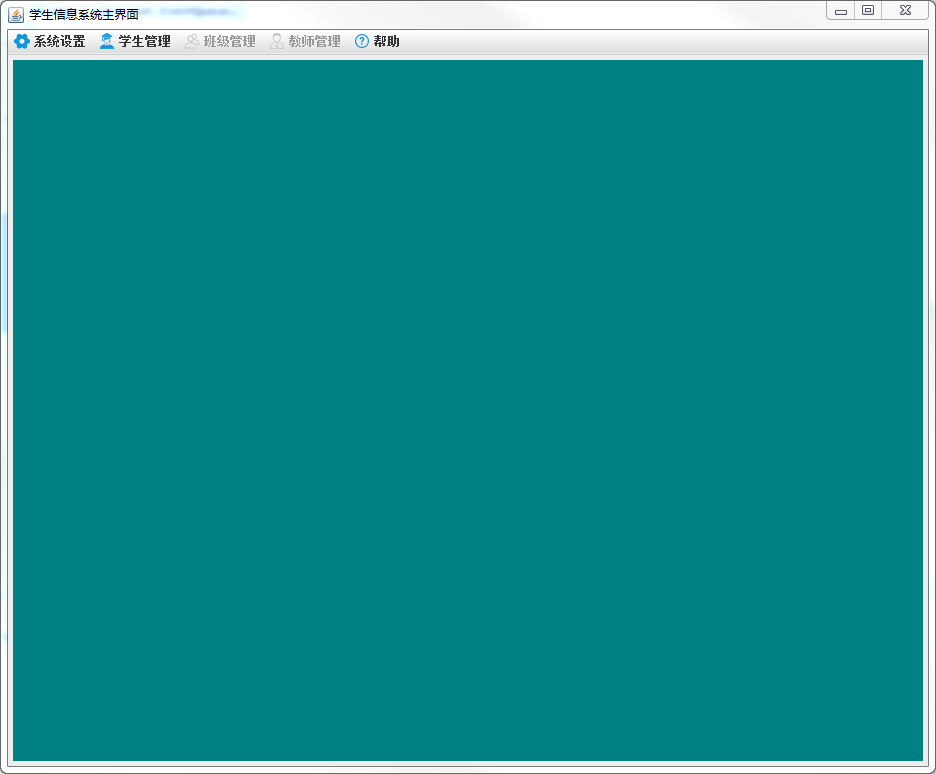Image resolution: width=936 pixels, height=774 pixels.
Task: Select the disabled 教师管理 menu
Action: 314,41
